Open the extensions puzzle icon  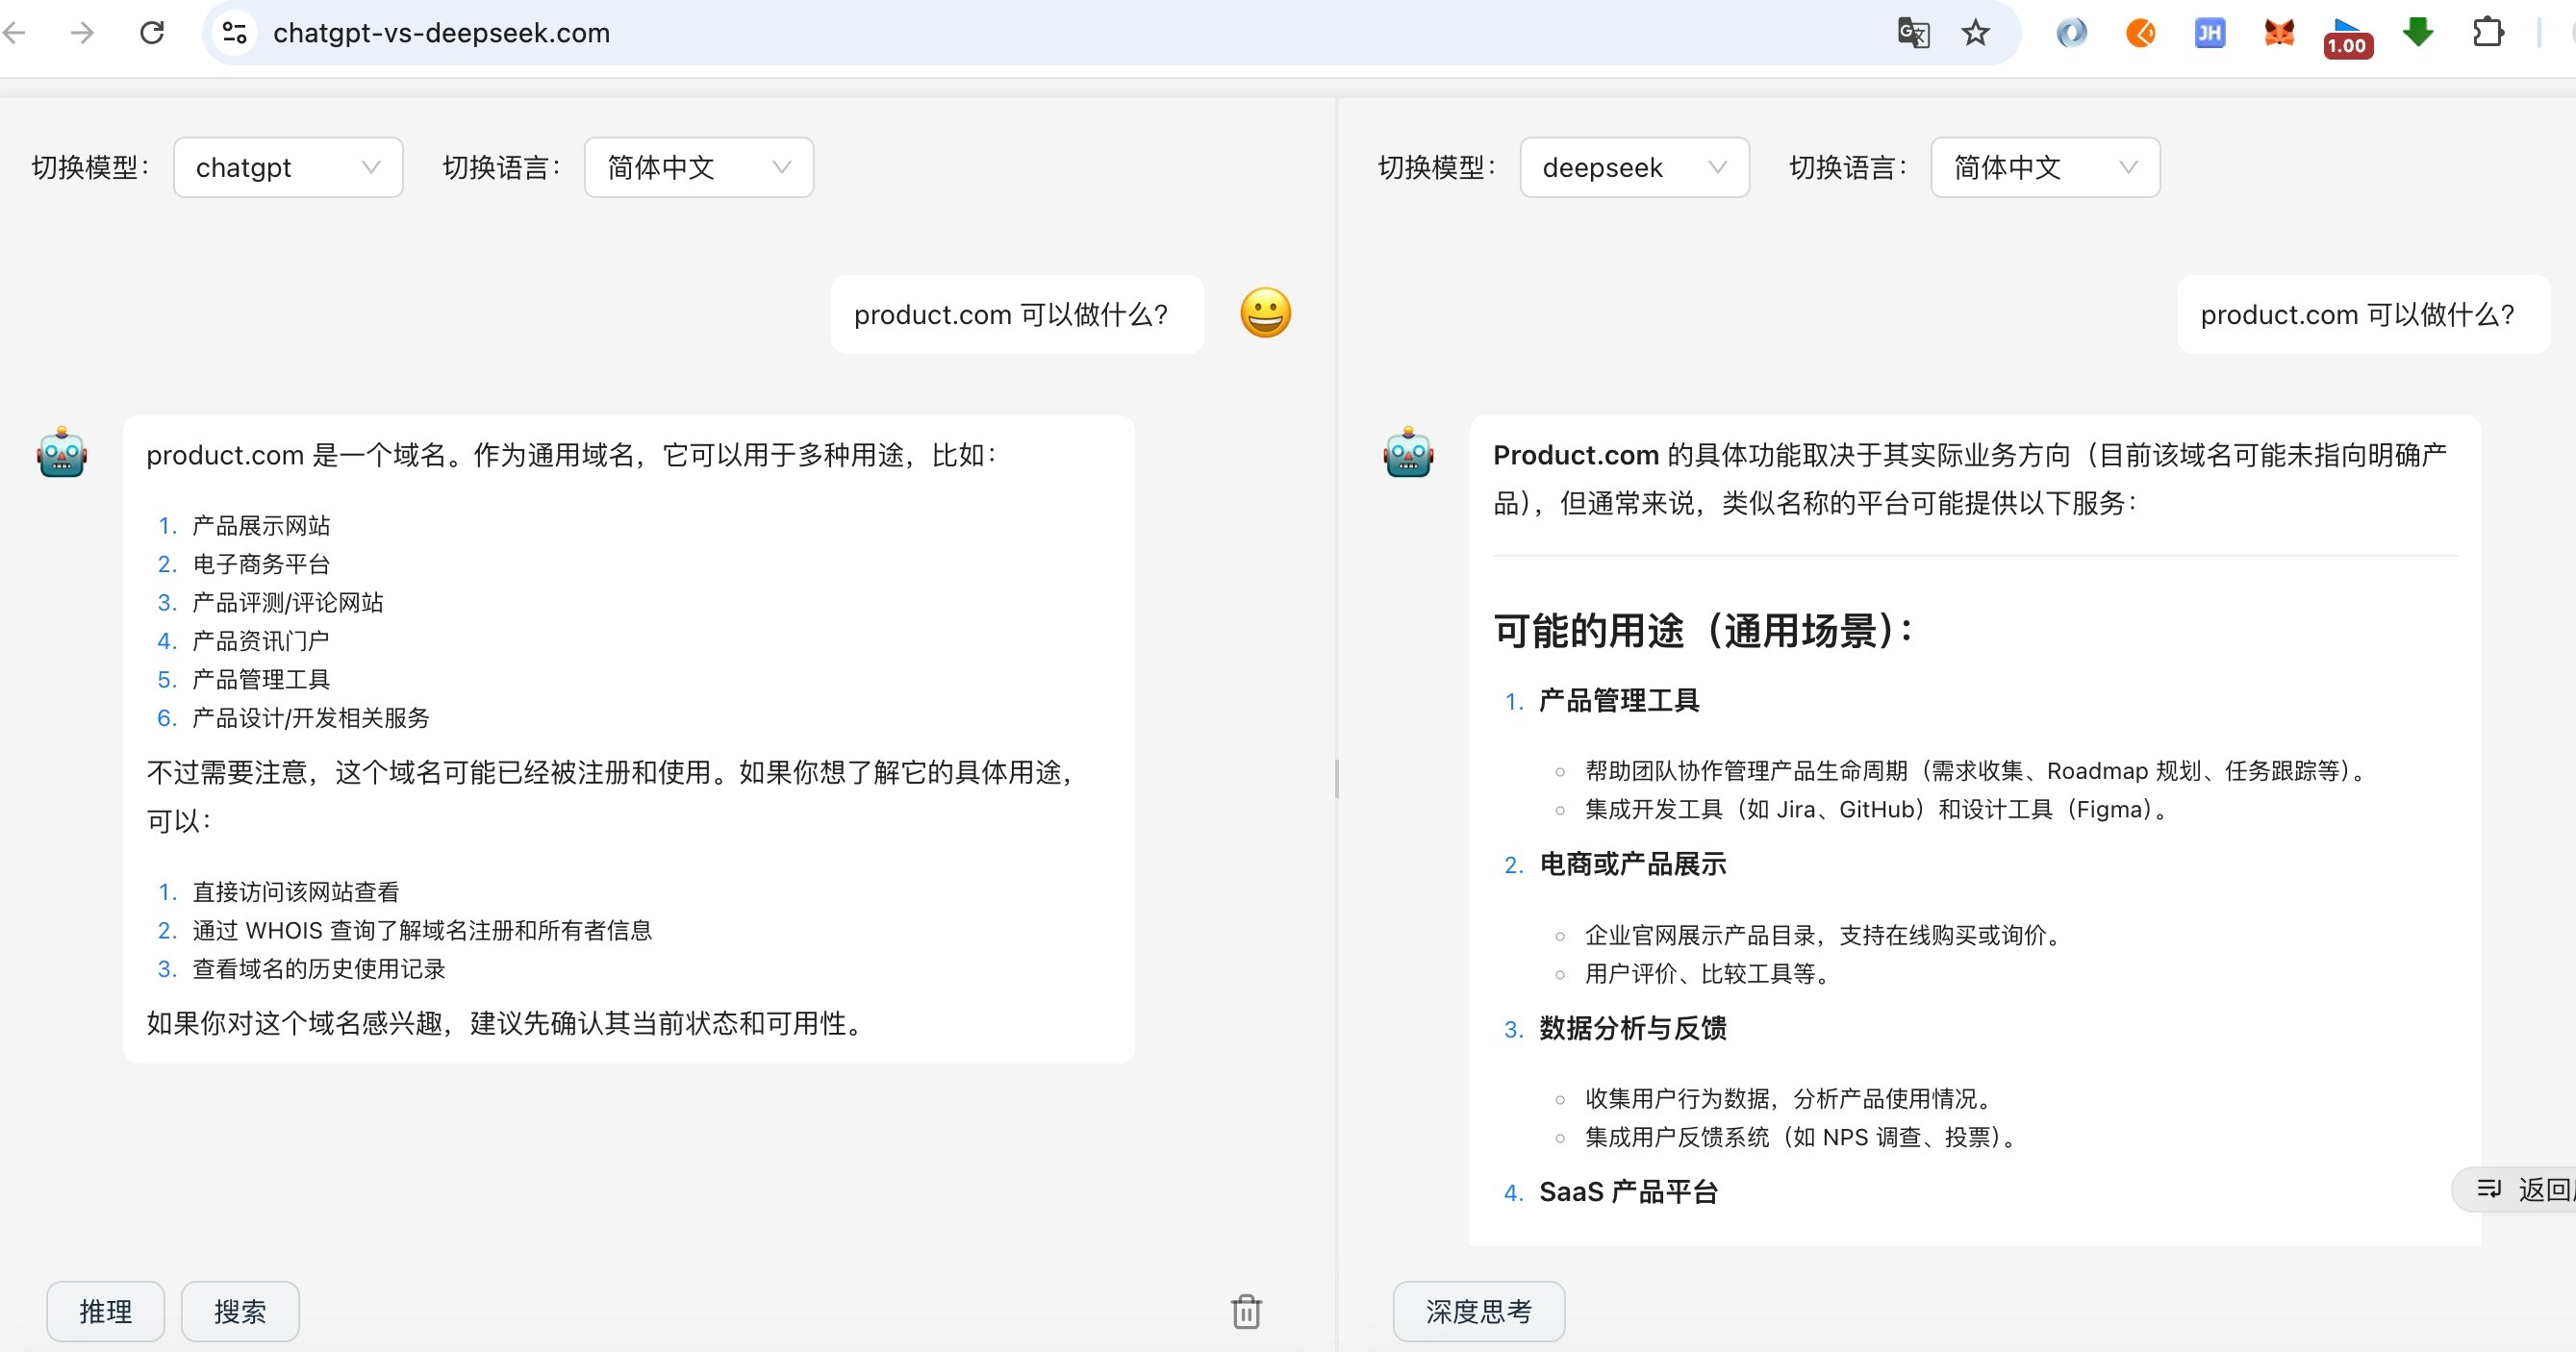coord(2487,33)
